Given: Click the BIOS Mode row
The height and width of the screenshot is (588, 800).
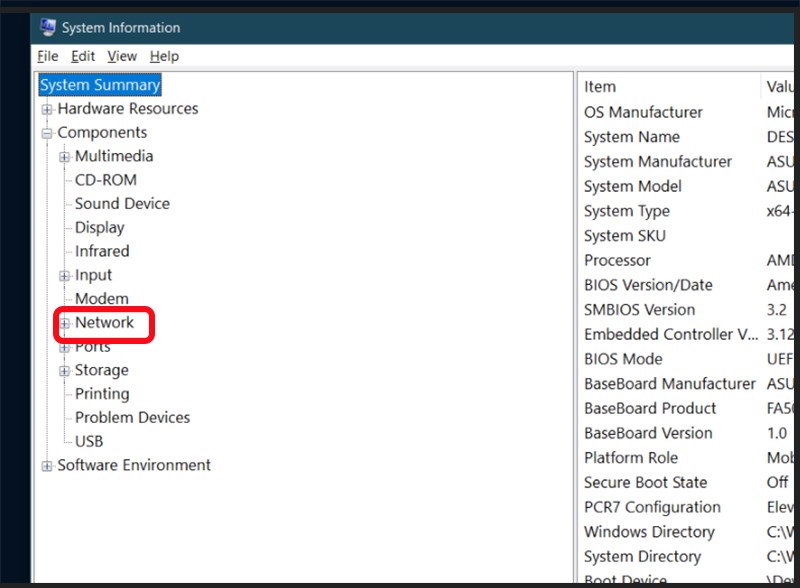Looking at the screenshot, I should 687,359.
